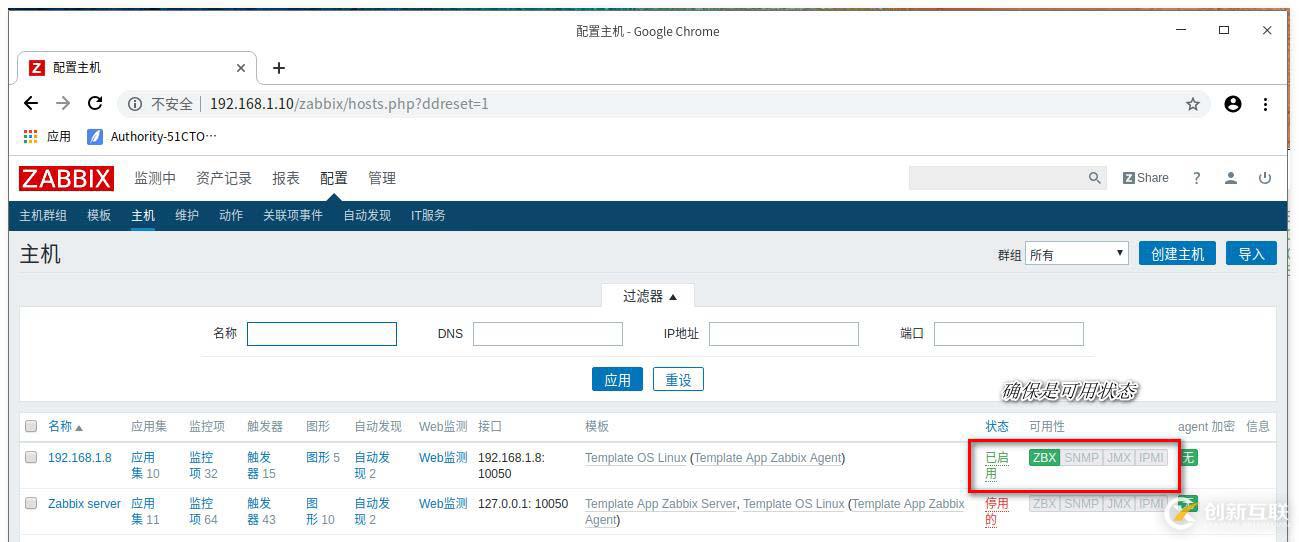Open the 监测中 menu
This screenshot has height=542, width=1299.
click(155, 178)
